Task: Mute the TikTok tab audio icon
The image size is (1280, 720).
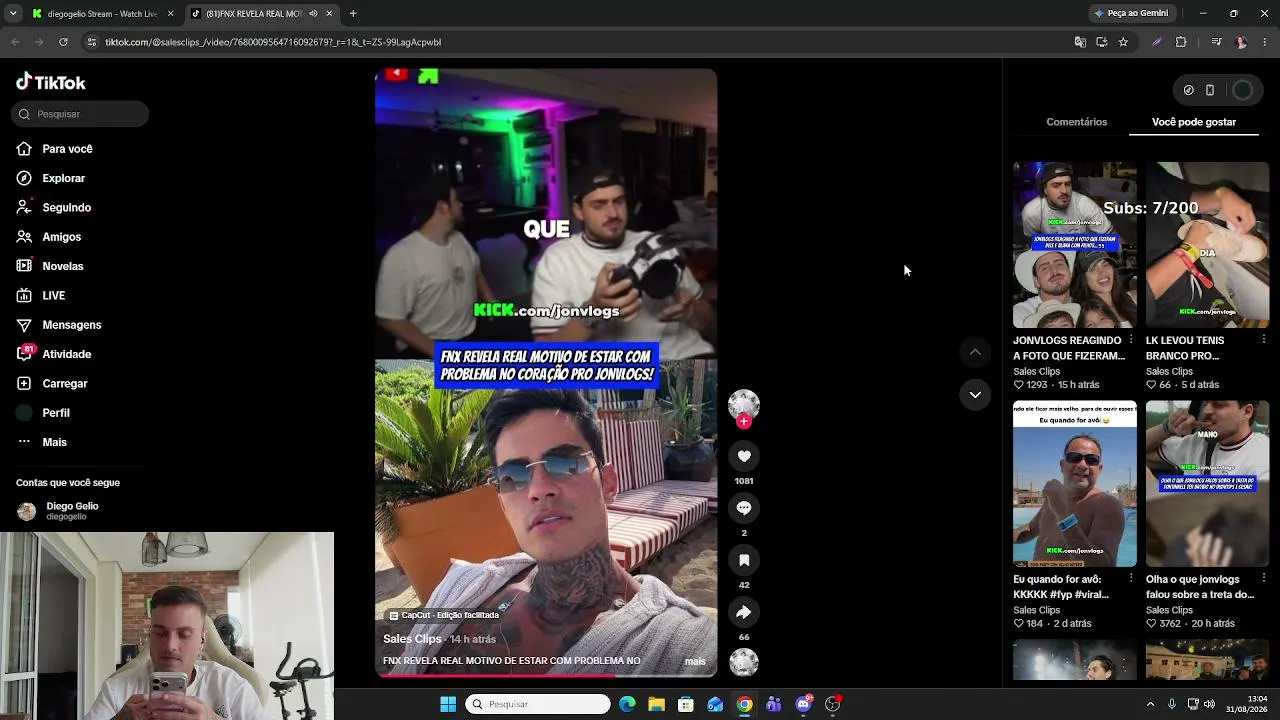Action: 313,14
